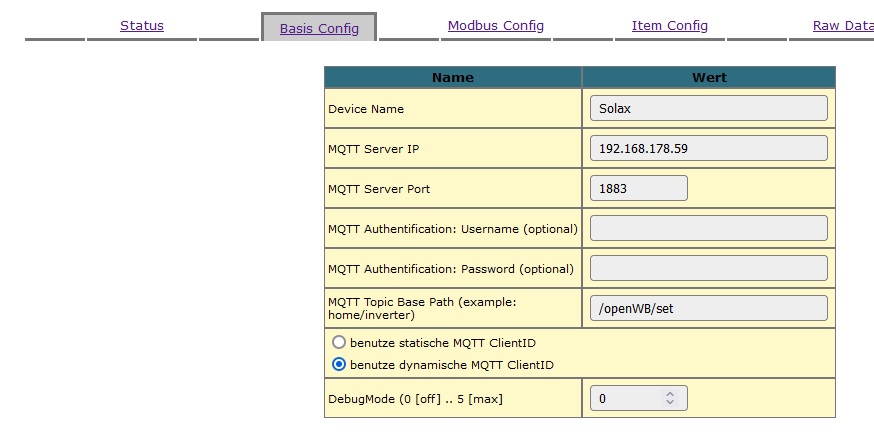This screenshot has width=874, height=435.
Task: Click the DebugMode label text
Action: click(415, 399)
